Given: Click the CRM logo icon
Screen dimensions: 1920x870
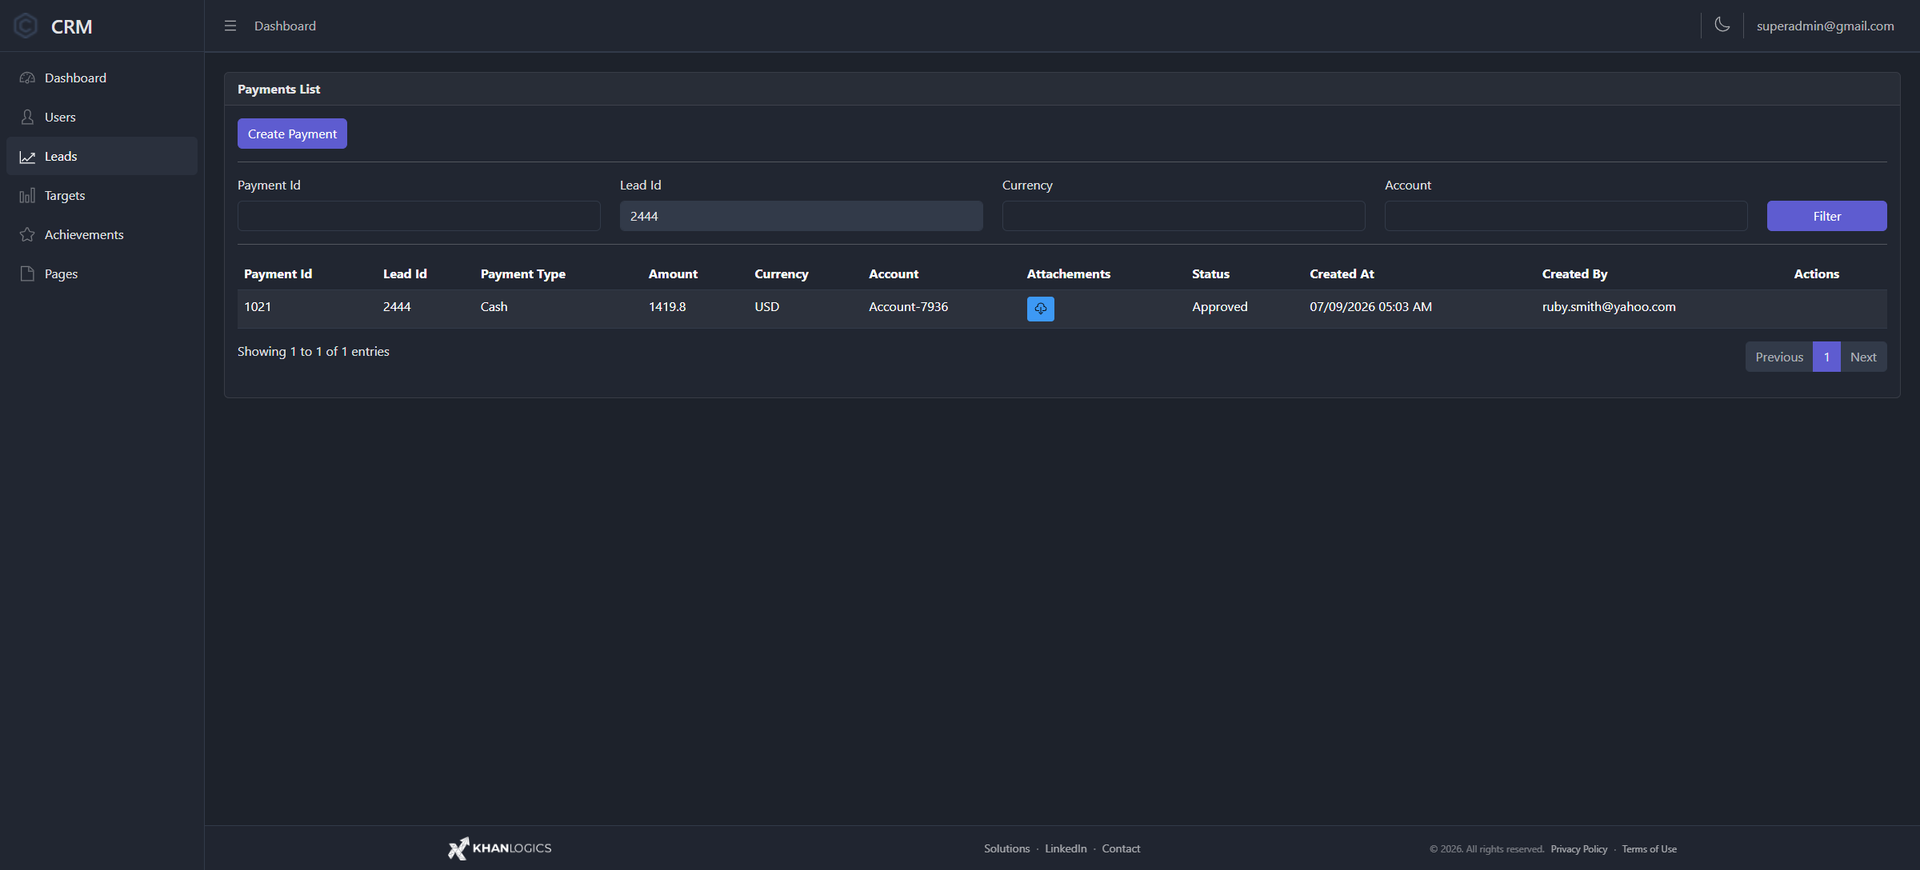Looking at the screenshot, I should (x=26, y=26).
